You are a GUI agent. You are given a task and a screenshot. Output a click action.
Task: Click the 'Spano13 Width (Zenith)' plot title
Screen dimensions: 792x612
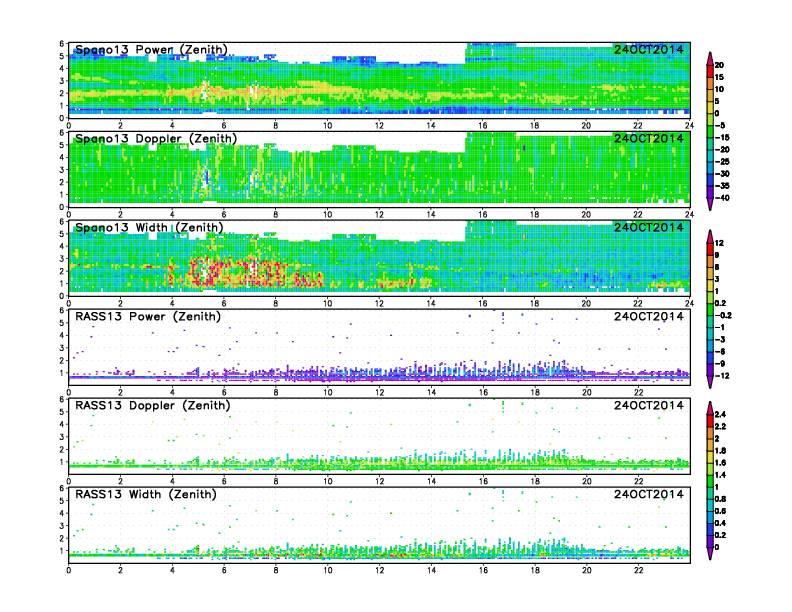(x=150, y=228)
